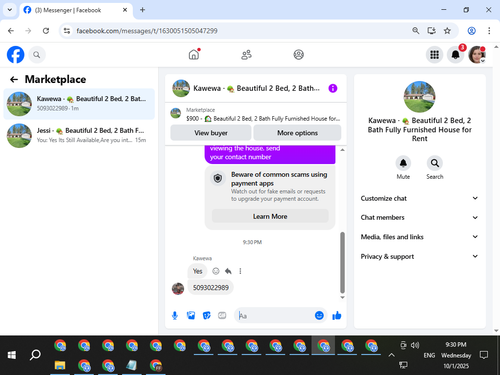Go to the Home feed icon
This screenshot has width=500, height=375.
pyautogui.click(x=194, y=54)
